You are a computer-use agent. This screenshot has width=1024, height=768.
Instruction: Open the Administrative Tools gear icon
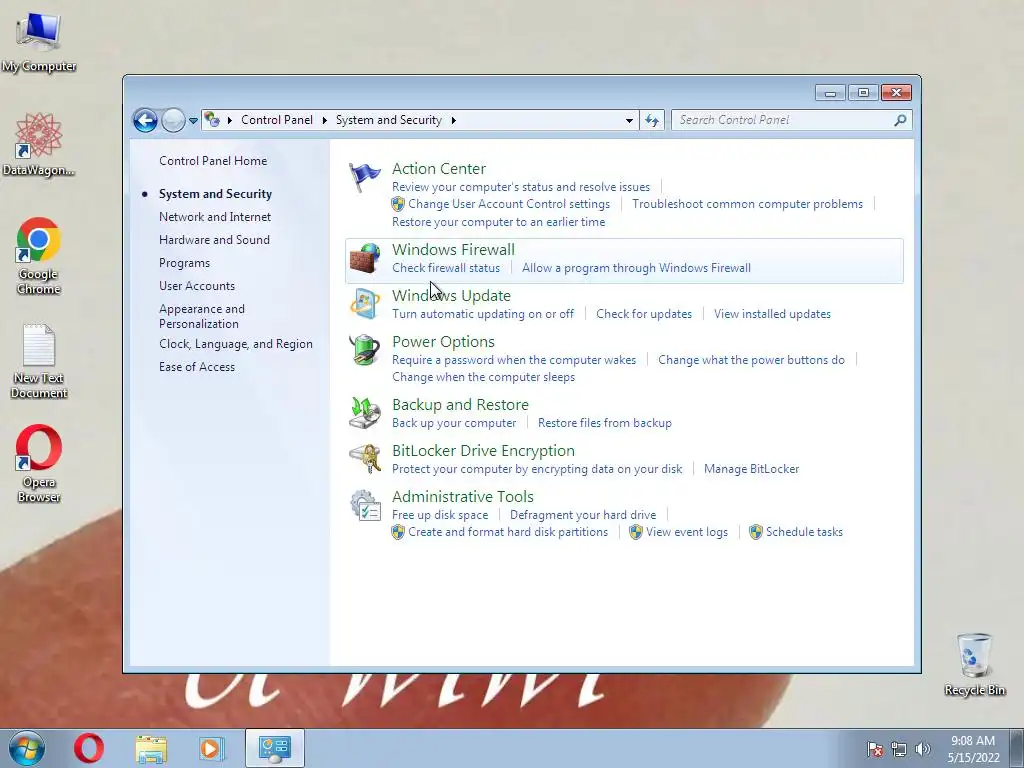(x=364, y=505)
